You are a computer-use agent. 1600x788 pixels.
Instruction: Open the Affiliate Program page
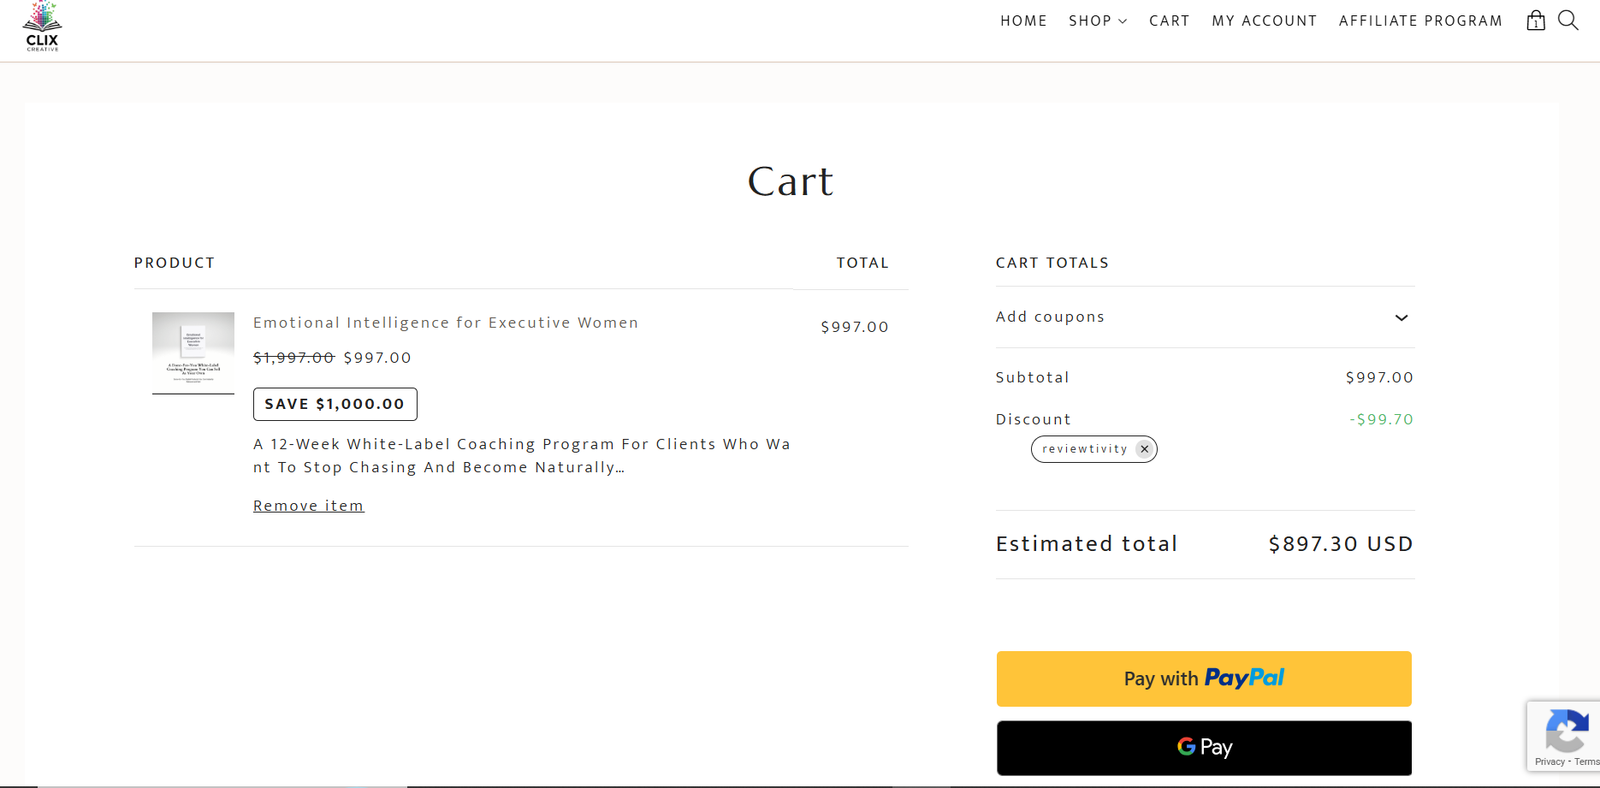[1420, 21]
